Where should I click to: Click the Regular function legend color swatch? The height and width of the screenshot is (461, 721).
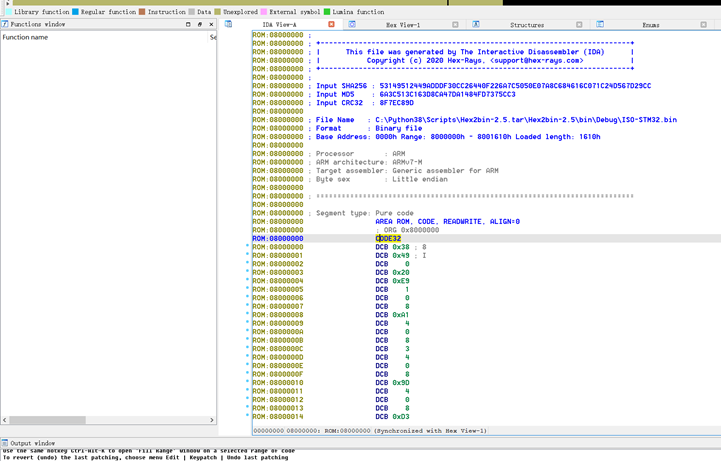75,12
